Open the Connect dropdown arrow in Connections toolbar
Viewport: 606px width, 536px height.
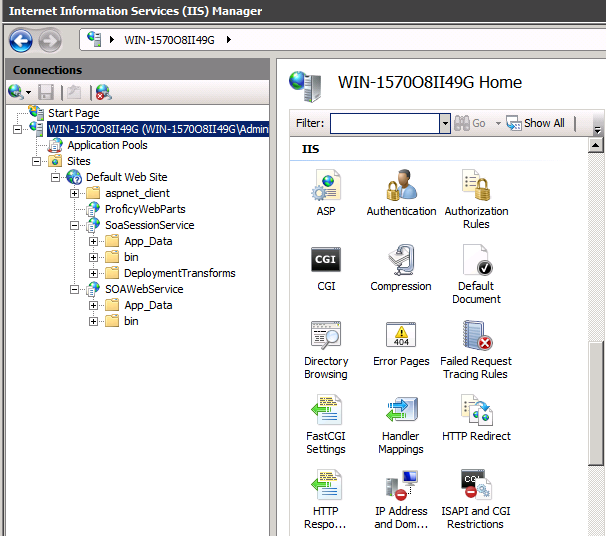(x=28, y=92)
